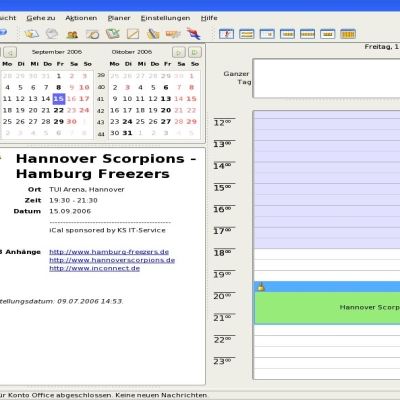Click the speech bubble message toolbar icon
The image size is (400, 400).
pyautogui.click(x=52, y=34)
